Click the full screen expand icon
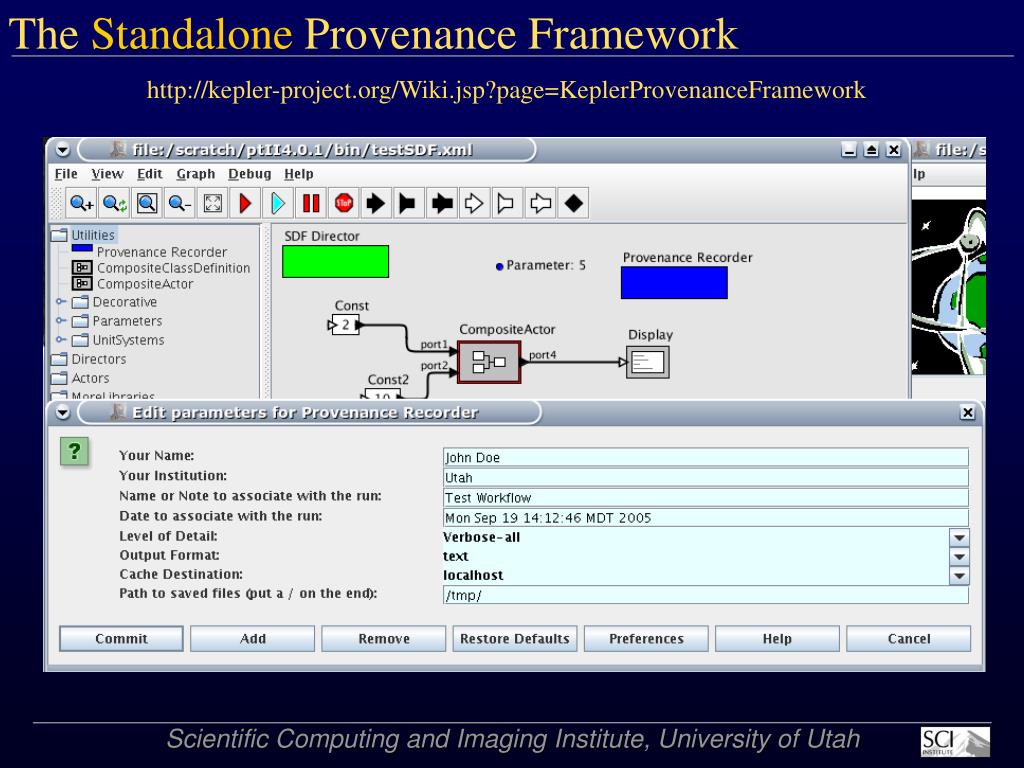This screenshot has width=1024, height=768. pyautogui.click(x=213, y=204)
